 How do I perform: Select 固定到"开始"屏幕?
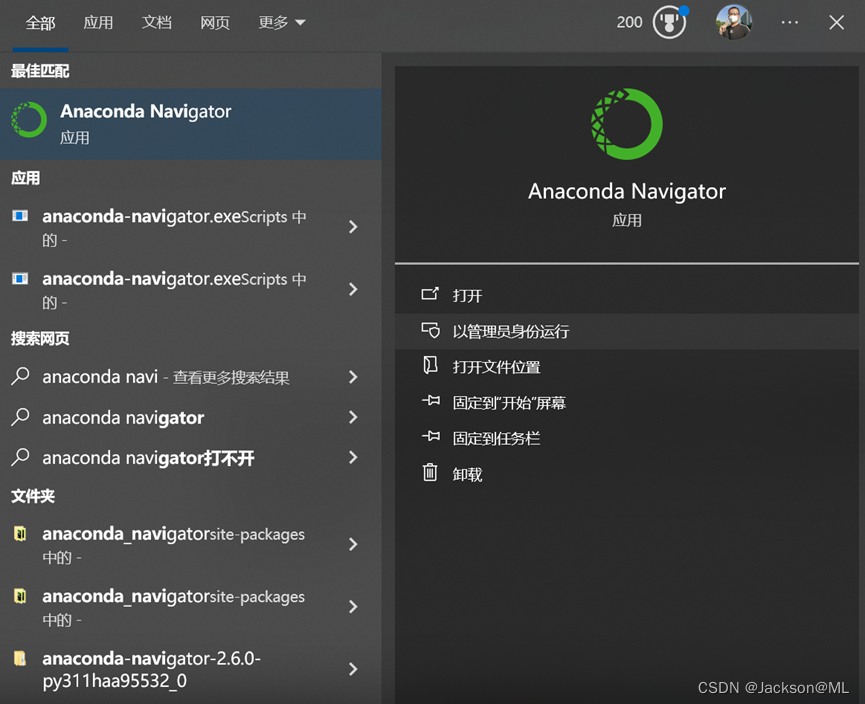pos(627,403)
